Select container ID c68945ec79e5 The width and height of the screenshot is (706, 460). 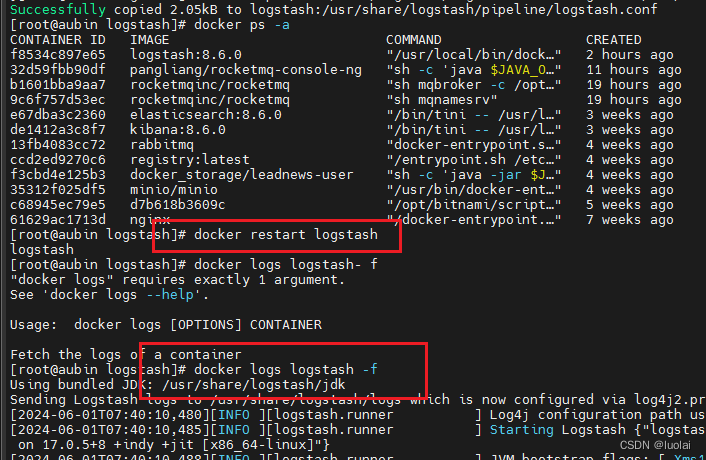[x=58, y=205]
